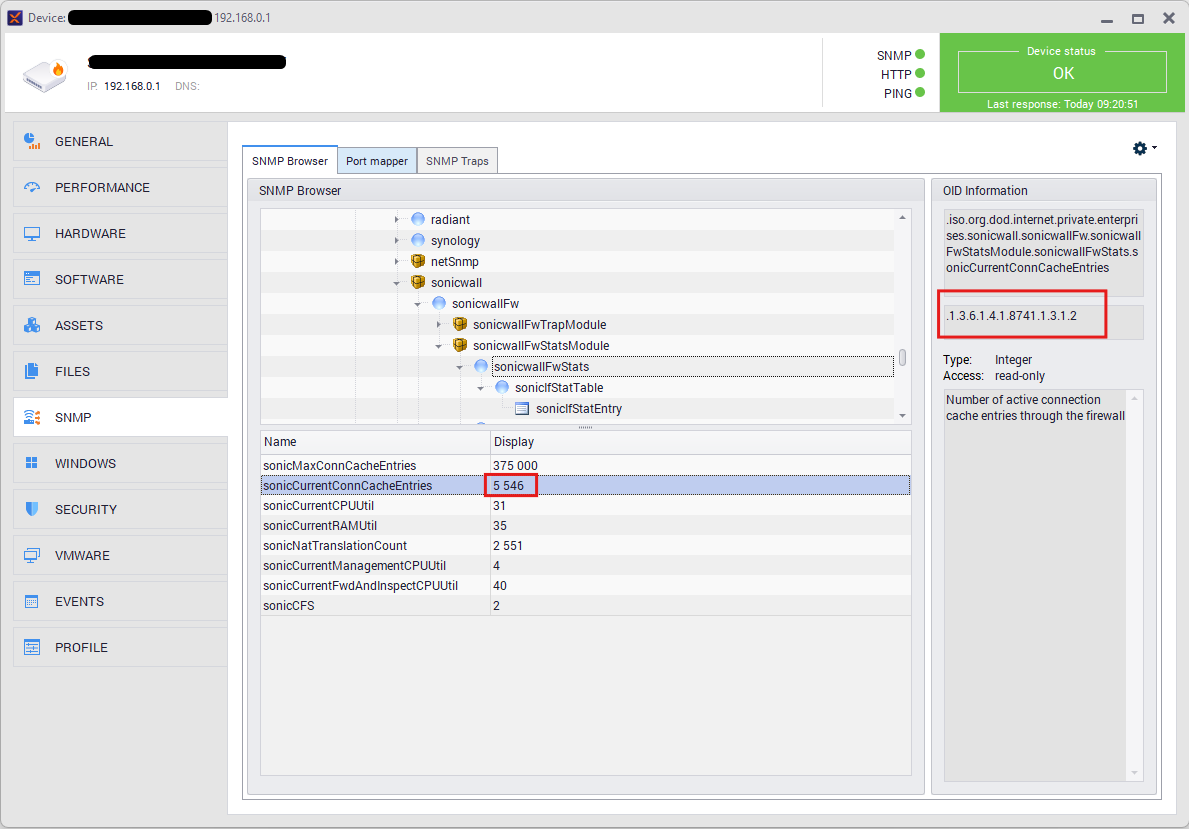Expand the sonicwallFwTrapModule node
Image resolution: width=1189 pixels, height=829 pixels.
(x=439, y=325)
